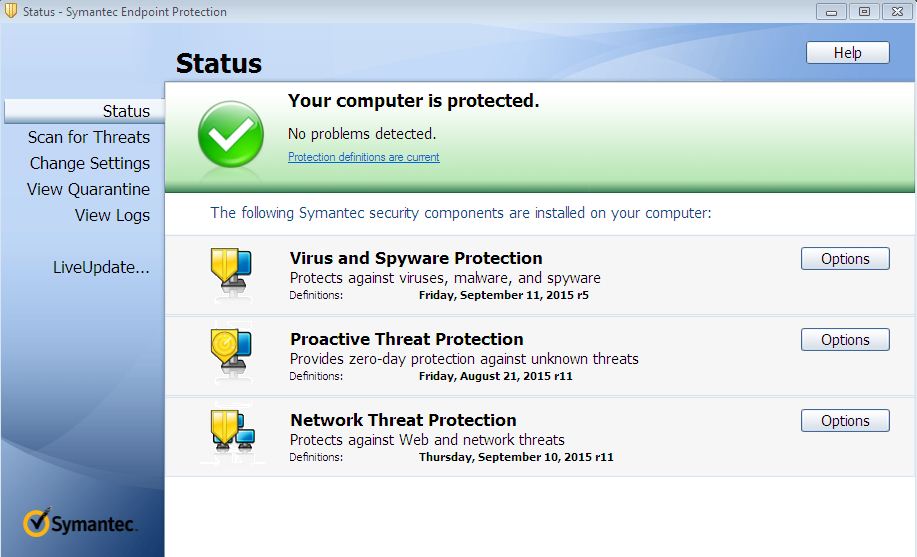Click the 'Protection definitions are current' link

[364, 157]
